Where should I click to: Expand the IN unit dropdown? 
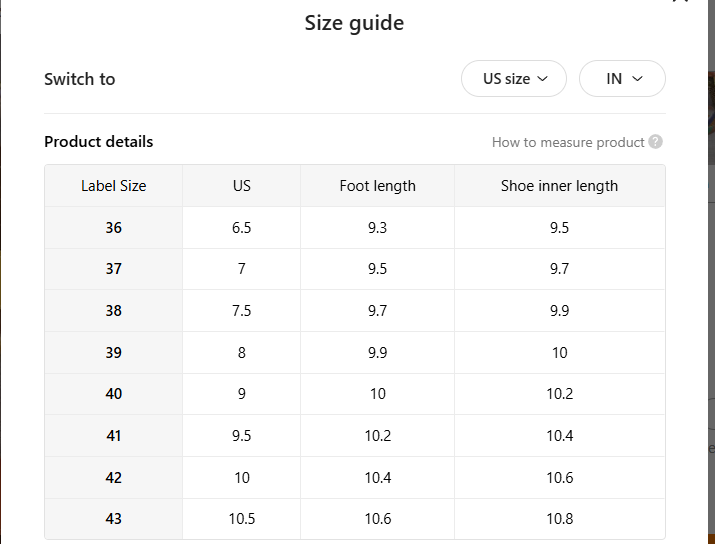point(622,79)
